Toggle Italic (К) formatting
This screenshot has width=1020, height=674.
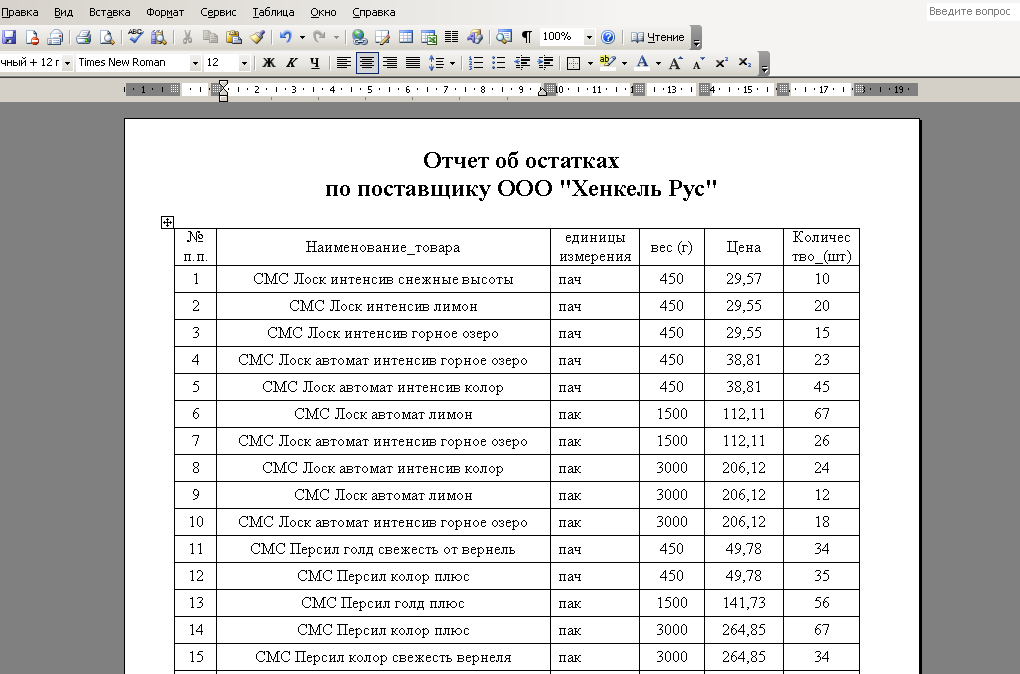coord(292,62)
